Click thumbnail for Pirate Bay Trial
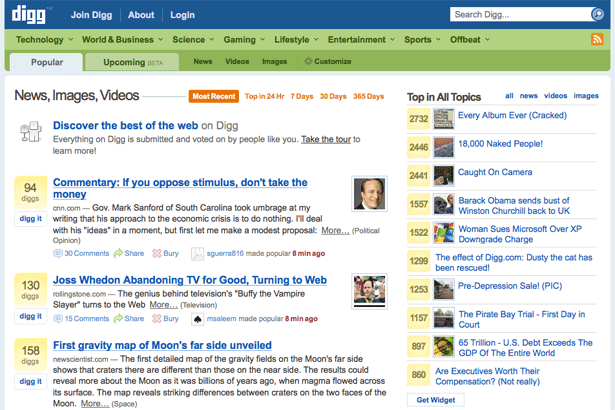Screen dimensions: 615x410 click(x=444, y=318)
